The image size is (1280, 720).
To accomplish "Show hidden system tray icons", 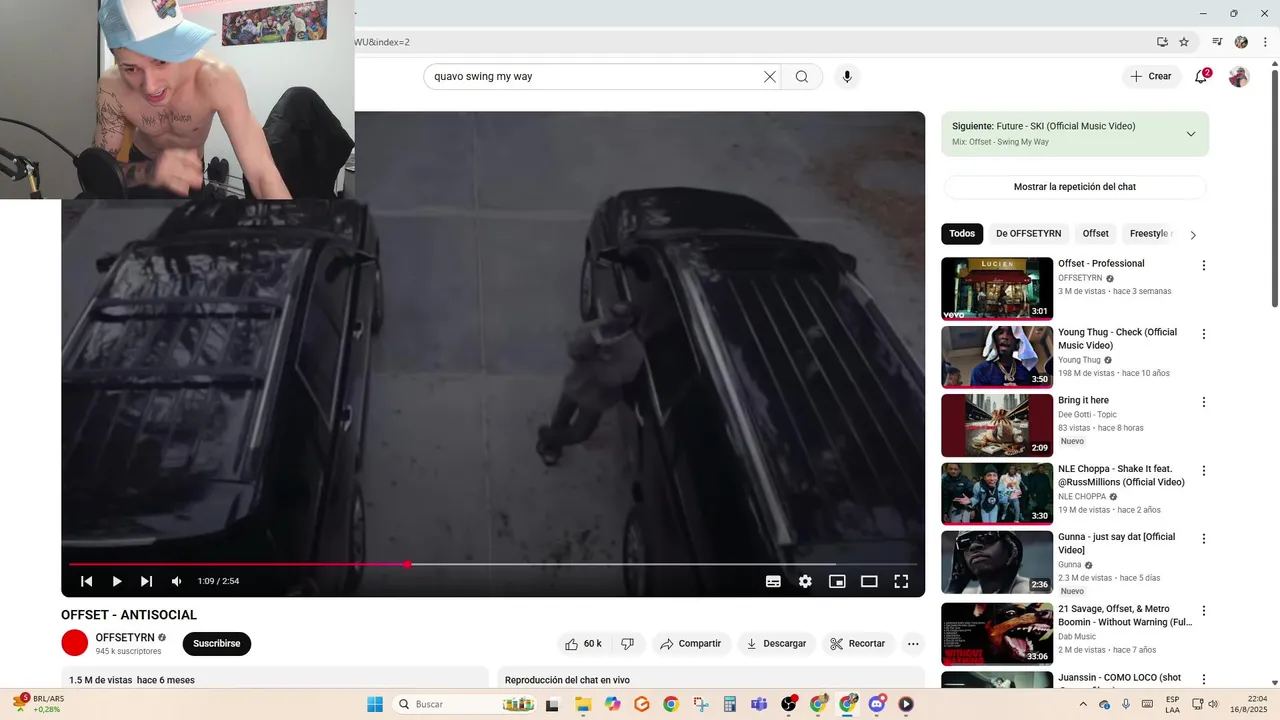I will tap(1083, 704).
